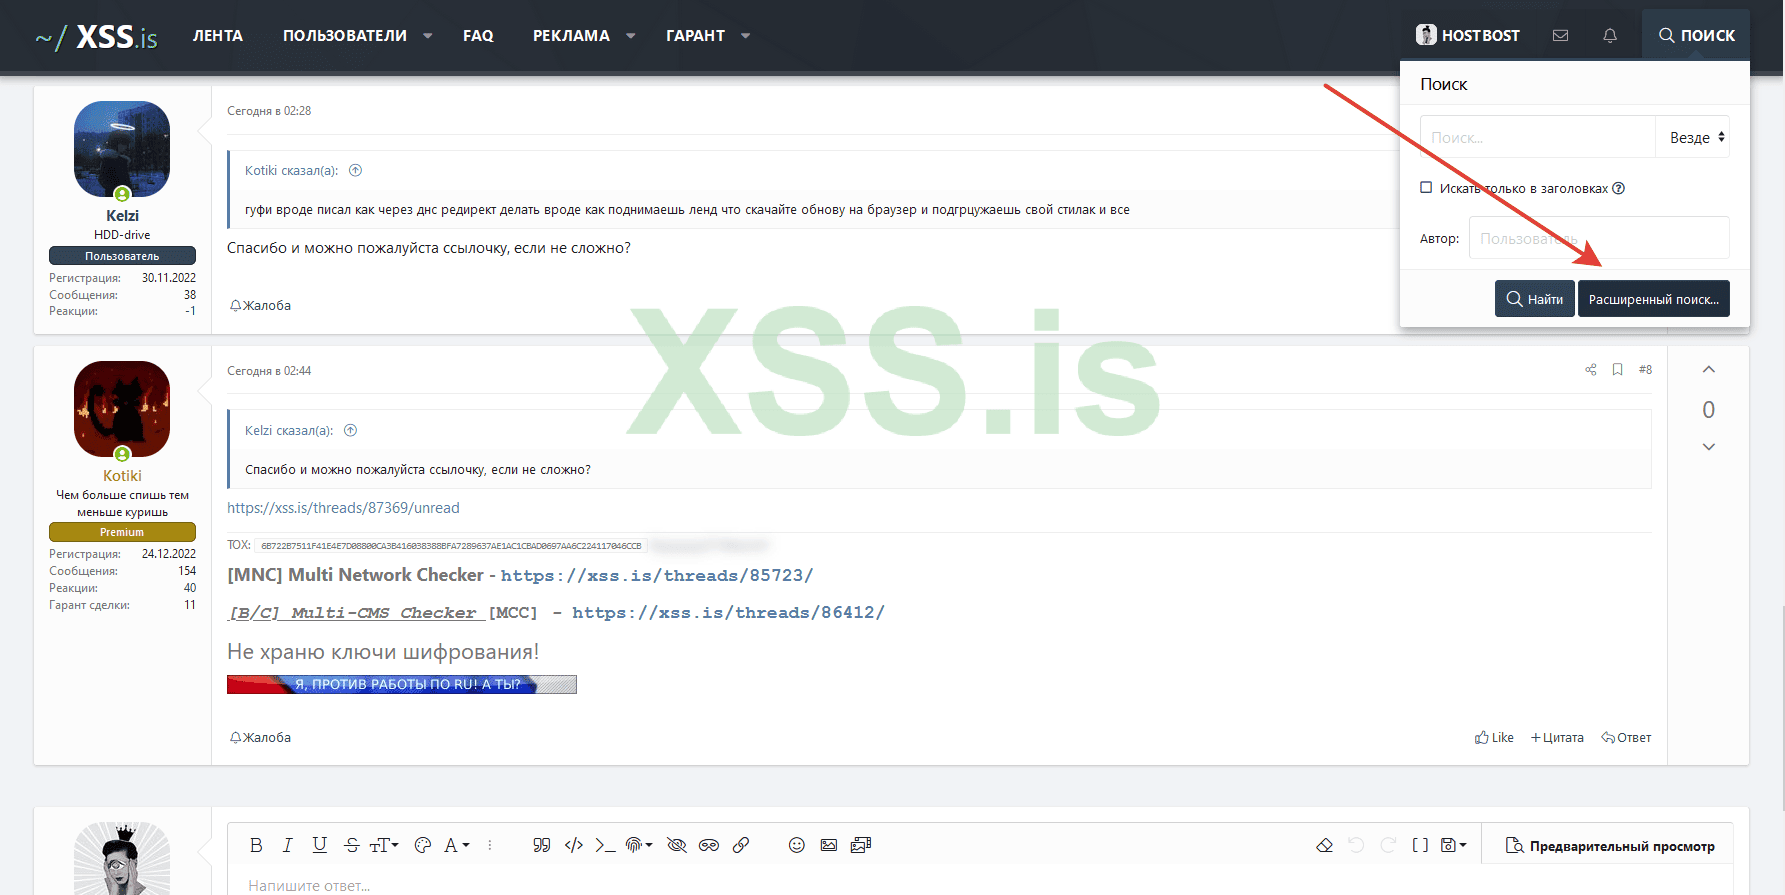Insert inline code with the terminal icon

click(x=605, y=845)
